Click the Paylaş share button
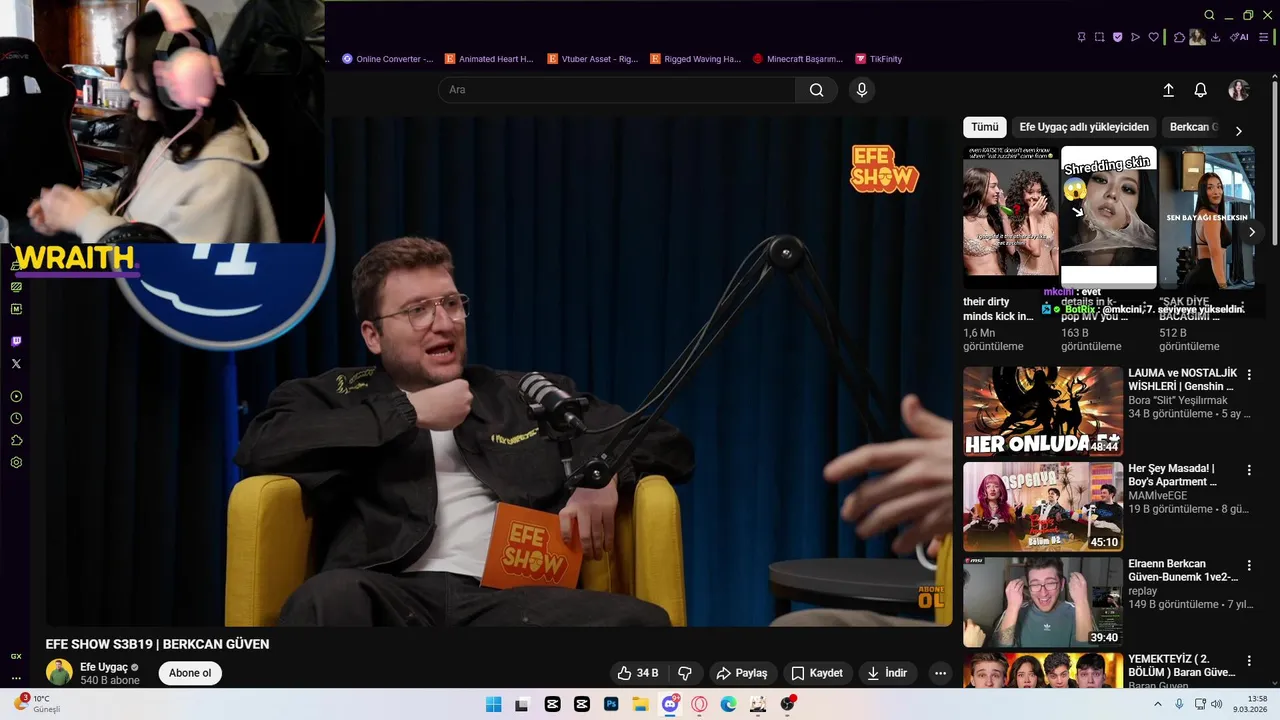The height and width of the screenshot is (720, 1280). [741, 673]
